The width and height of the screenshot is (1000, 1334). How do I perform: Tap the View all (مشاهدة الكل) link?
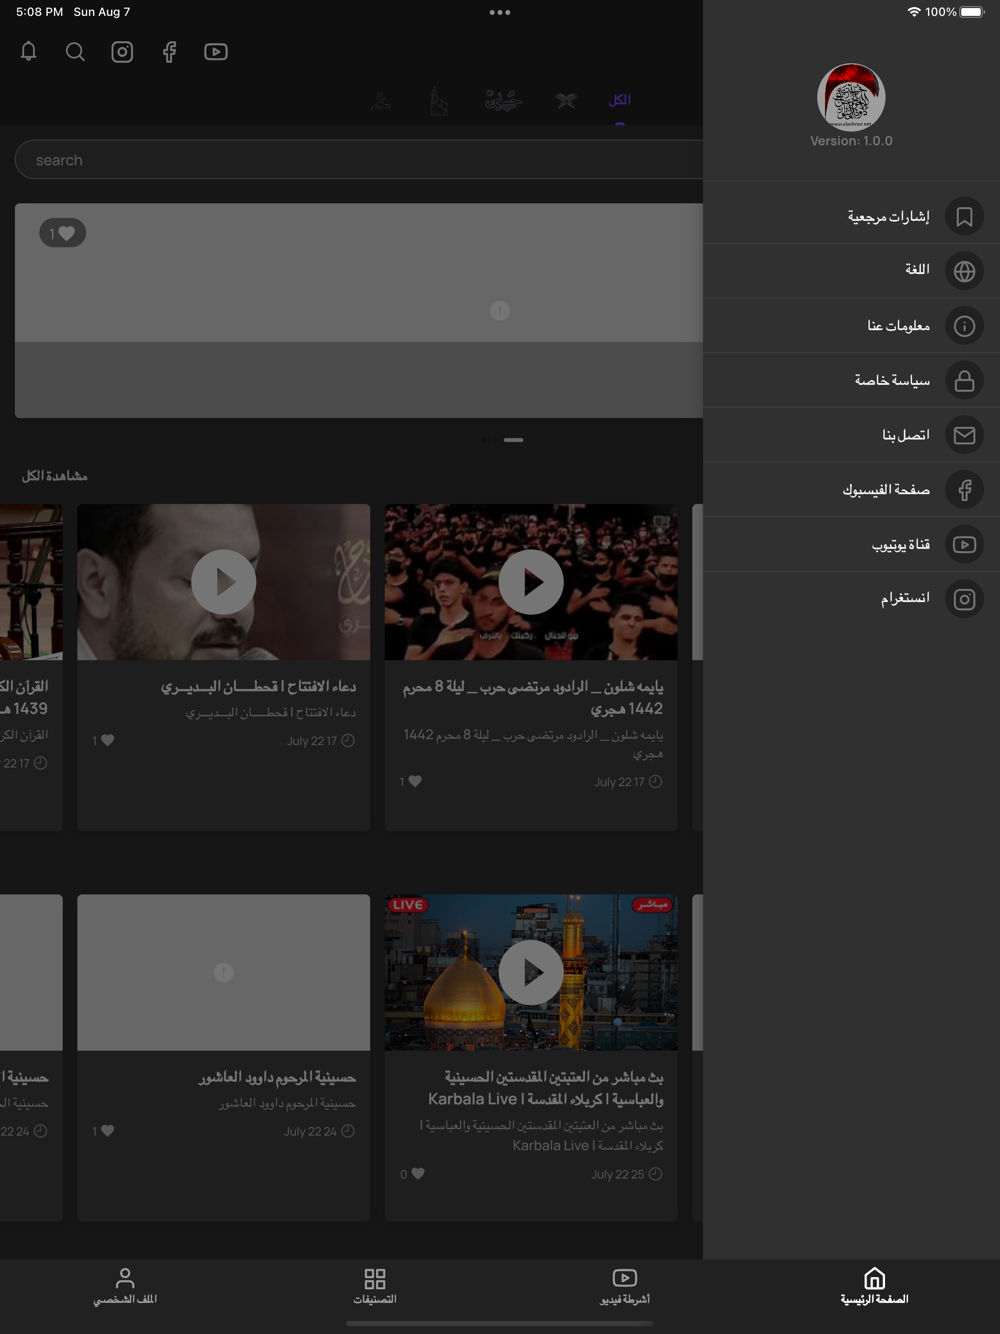(55, 476)
